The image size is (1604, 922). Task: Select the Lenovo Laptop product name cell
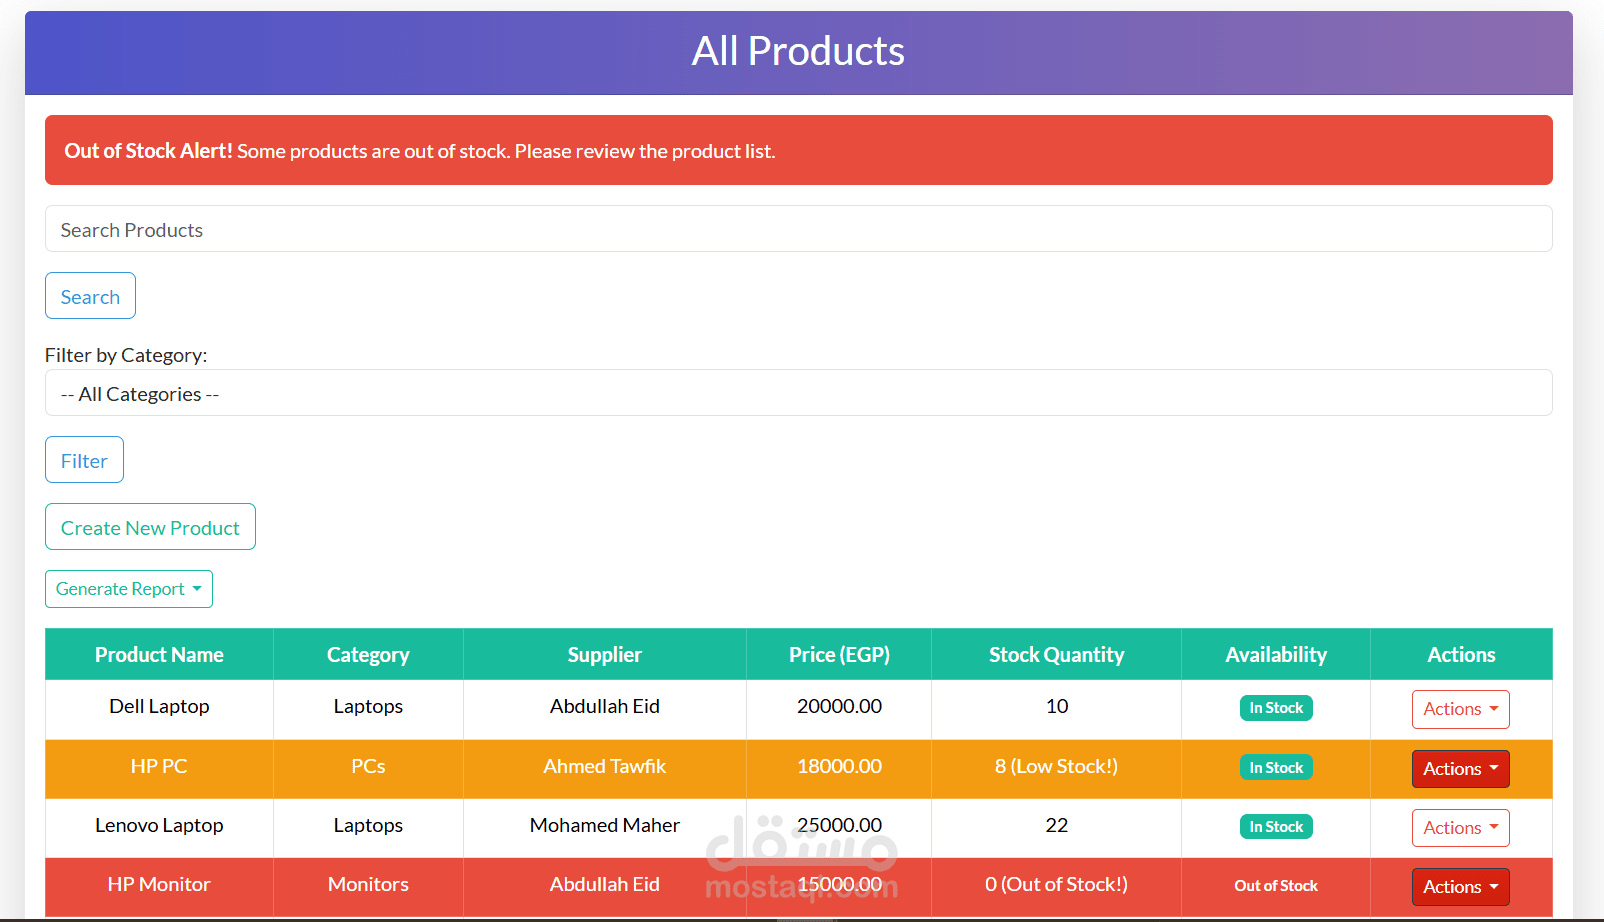pos(159,826)
